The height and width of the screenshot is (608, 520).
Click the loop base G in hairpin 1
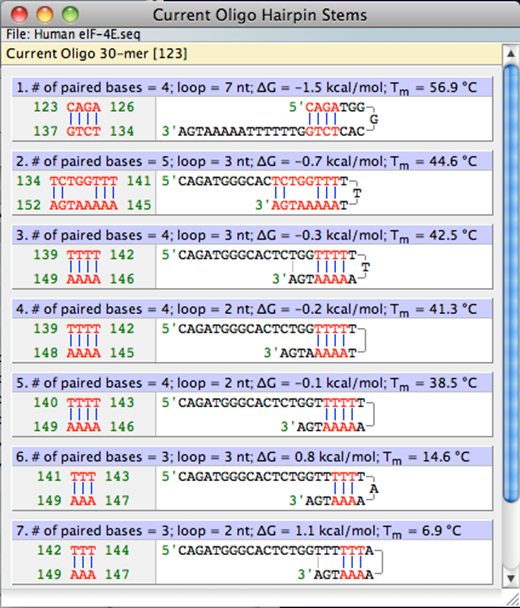pyautogui.click(x=374, y=119)
